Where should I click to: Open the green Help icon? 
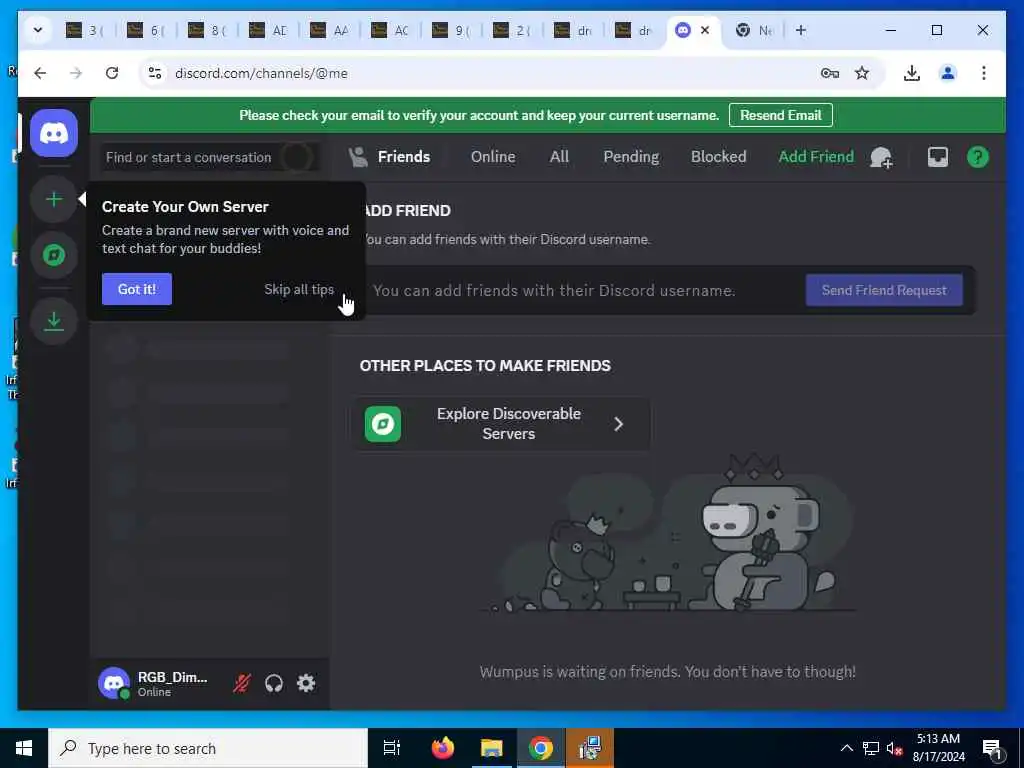[x=978, y=157]
